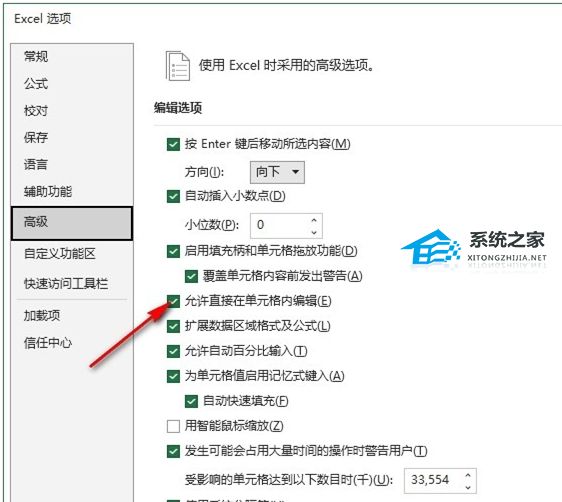The height and width of the screenshot is (502, 562).
Task: Toggle 允许自动百分比输入 checkbox
Action: click(173, 352)
